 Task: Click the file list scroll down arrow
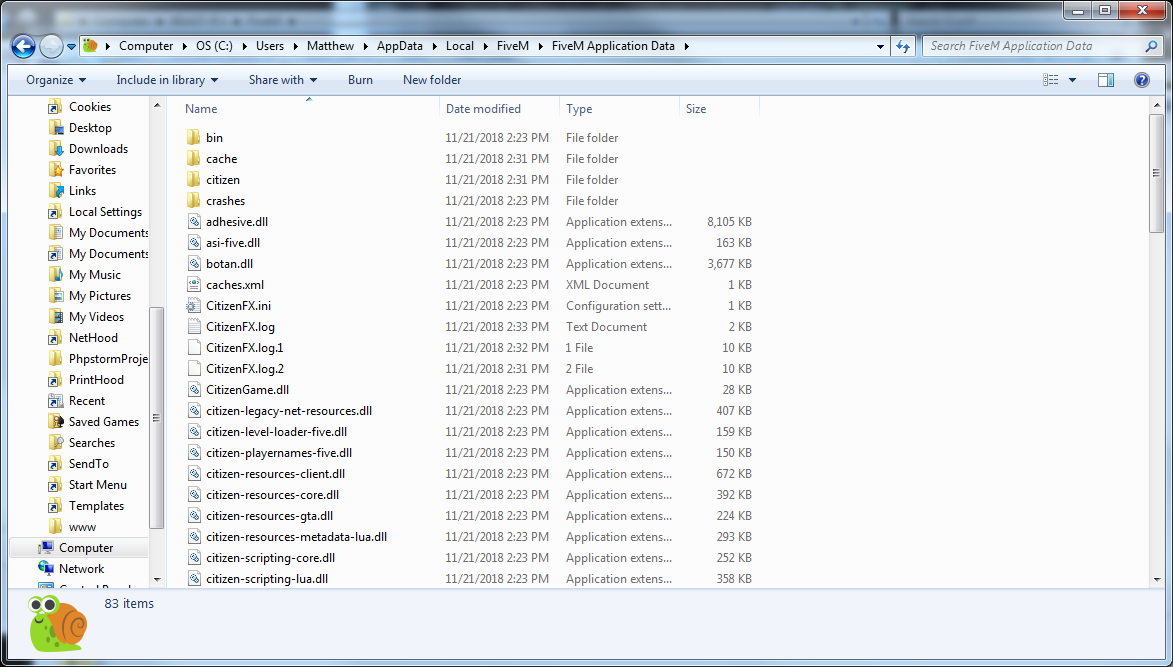pyautogui.click(x=1157, y=580)
